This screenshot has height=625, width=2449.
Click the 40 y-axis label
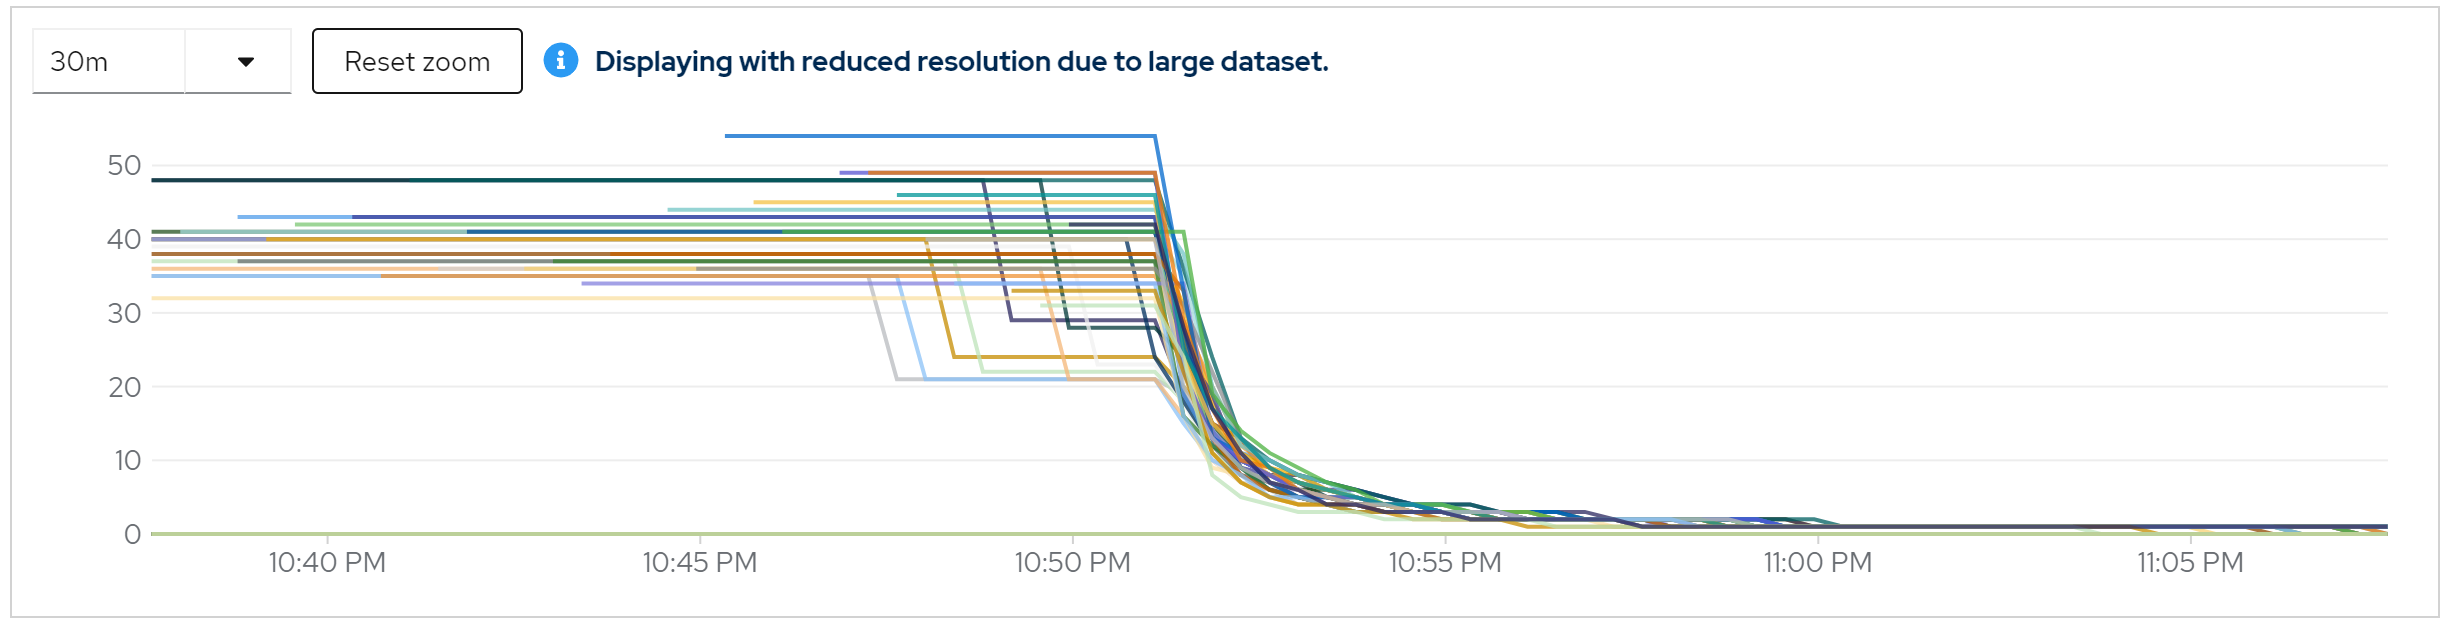(x=124, y=240)
